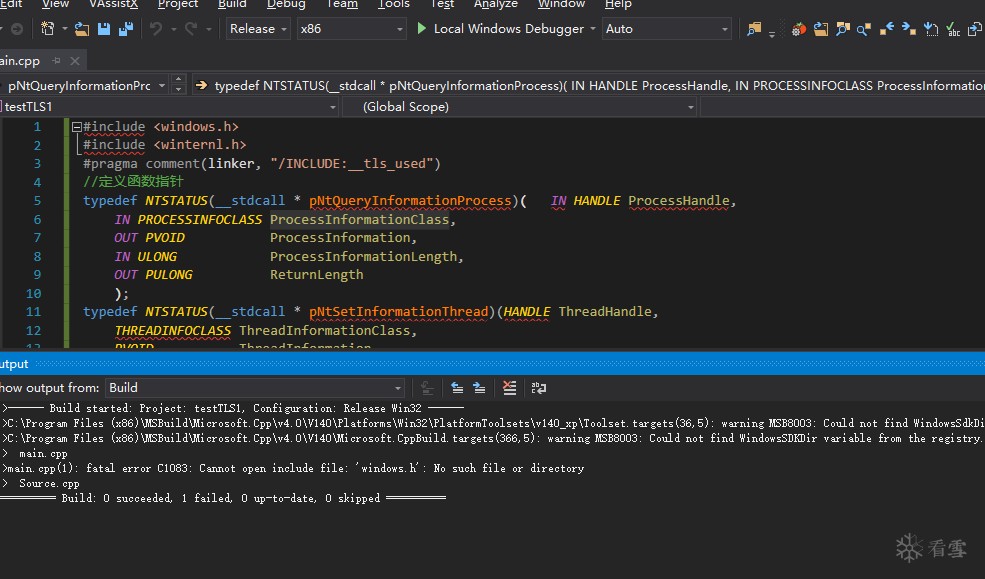Open the Debug menu
This screenshot has width=985, height=579.
coord(286,4)
